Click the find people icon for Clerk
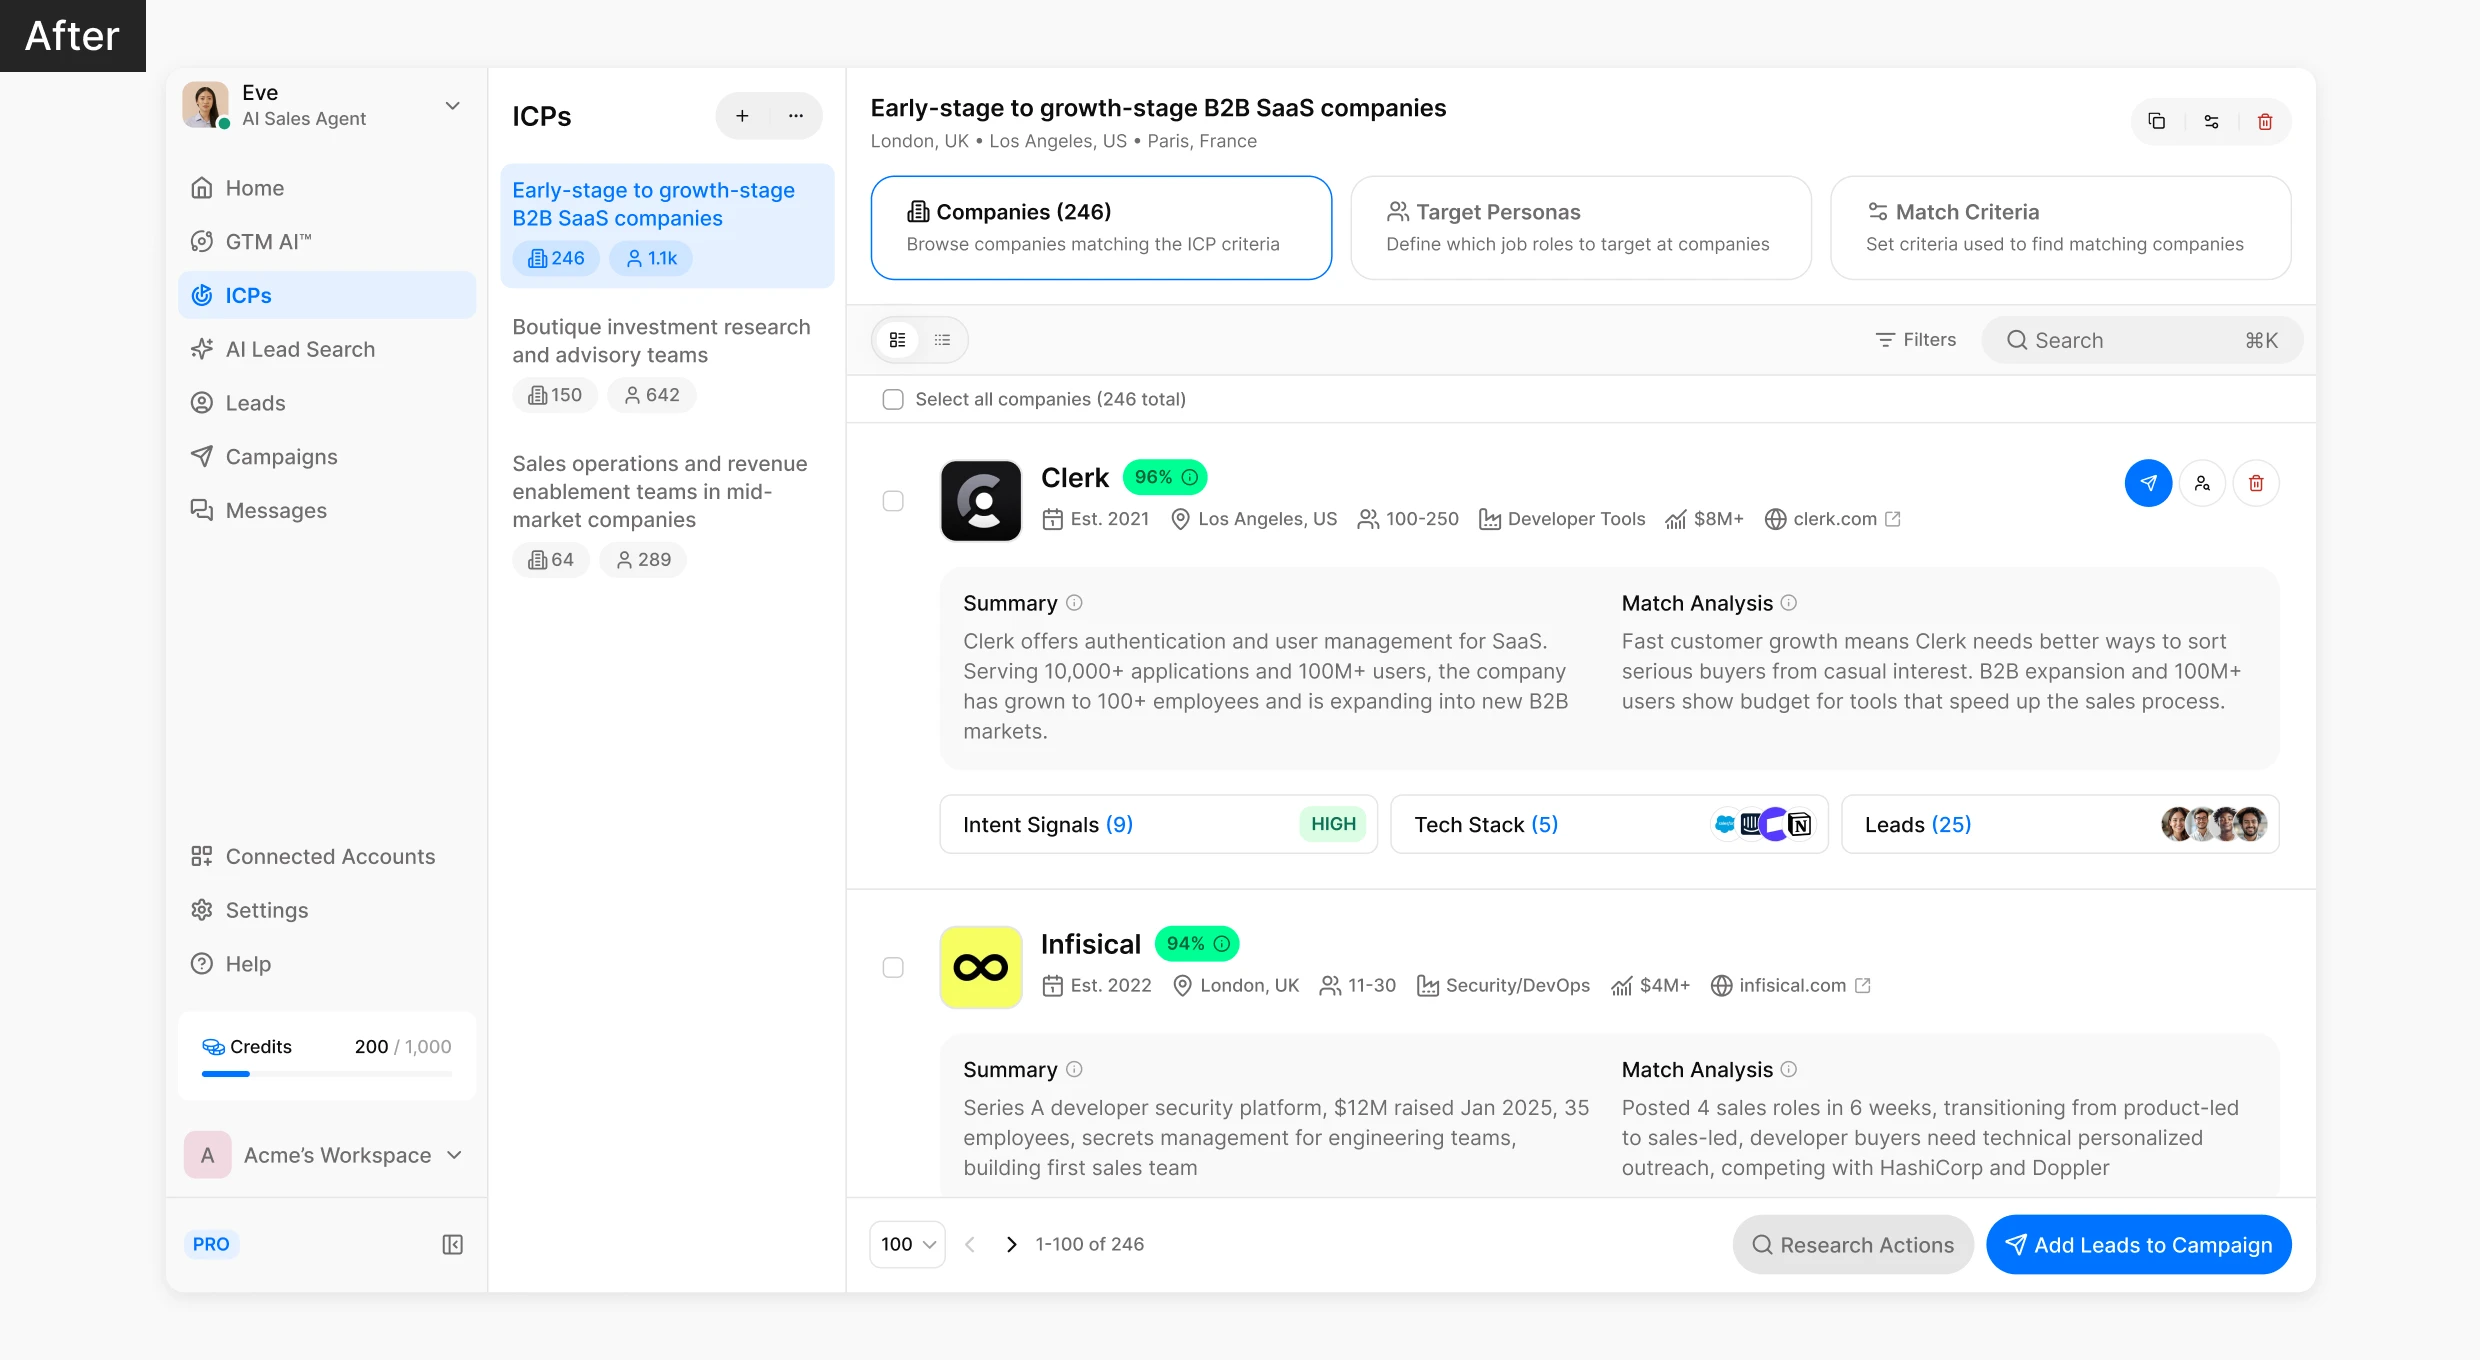The height and width of the screenshot is (1360, 2480). [x=2202, y=483]
